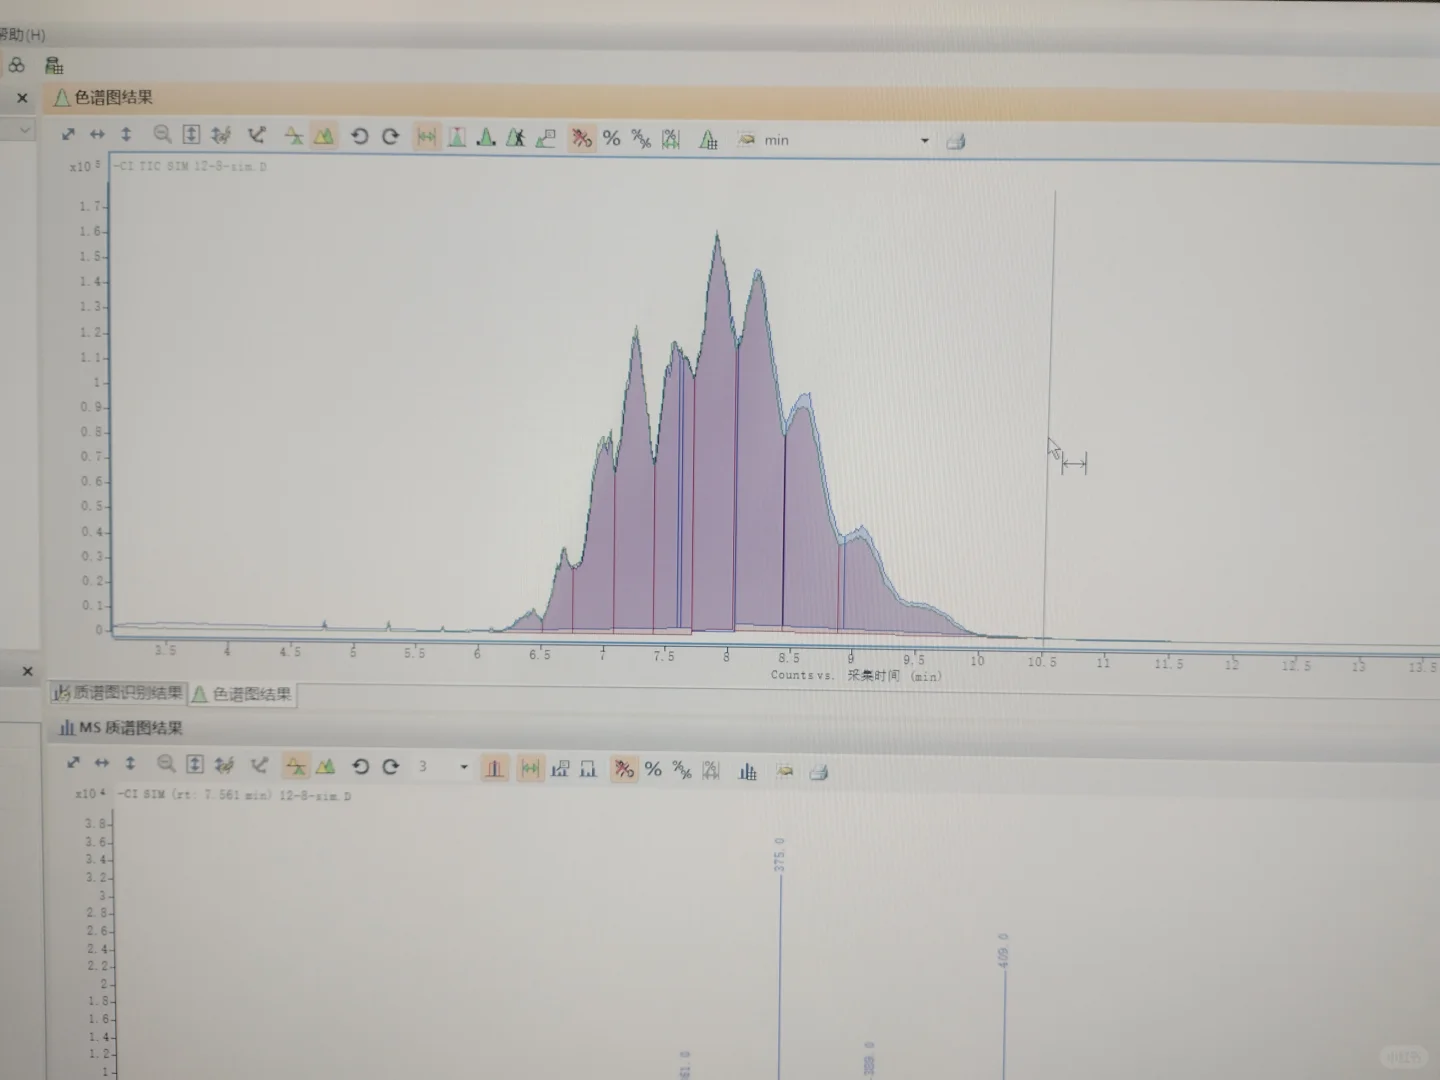
Task: Open the min units dropdown in chromatogram toolbar
Action: click(924, 141)
